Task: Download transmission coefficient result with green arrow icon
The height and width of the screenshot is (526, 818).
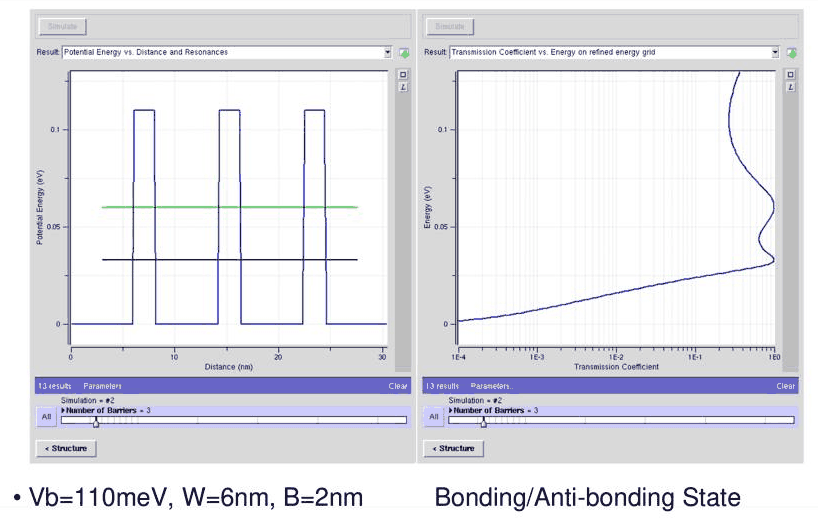Action: coord(791,53)
